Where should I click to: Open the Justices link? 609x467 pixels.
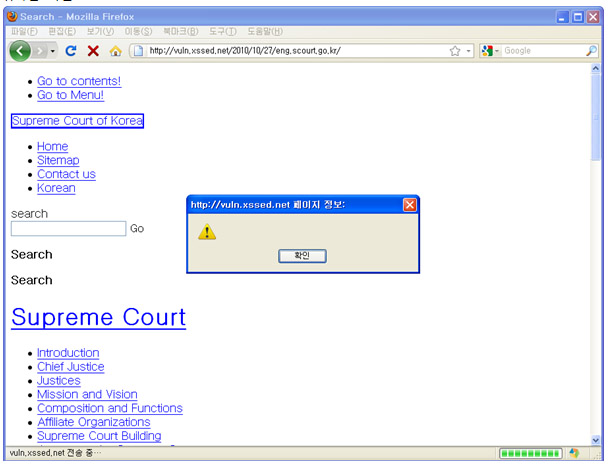click(x=59, y=381)
